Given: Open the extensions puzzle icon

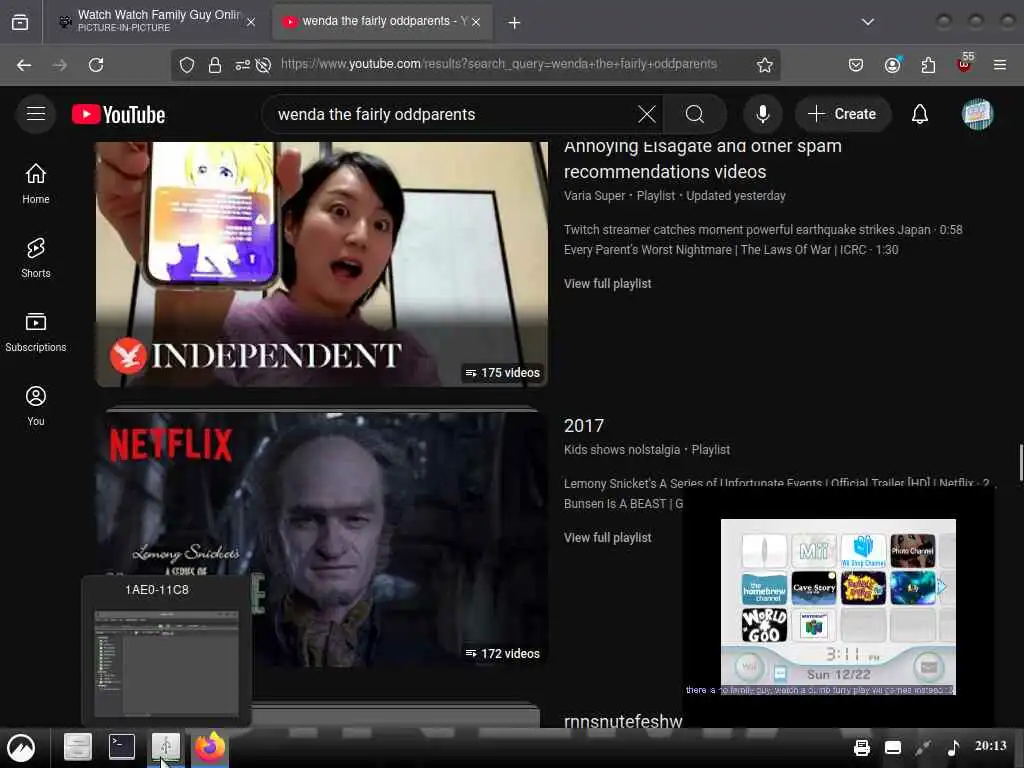Looking at the screenshot, I should click(928, 65).
